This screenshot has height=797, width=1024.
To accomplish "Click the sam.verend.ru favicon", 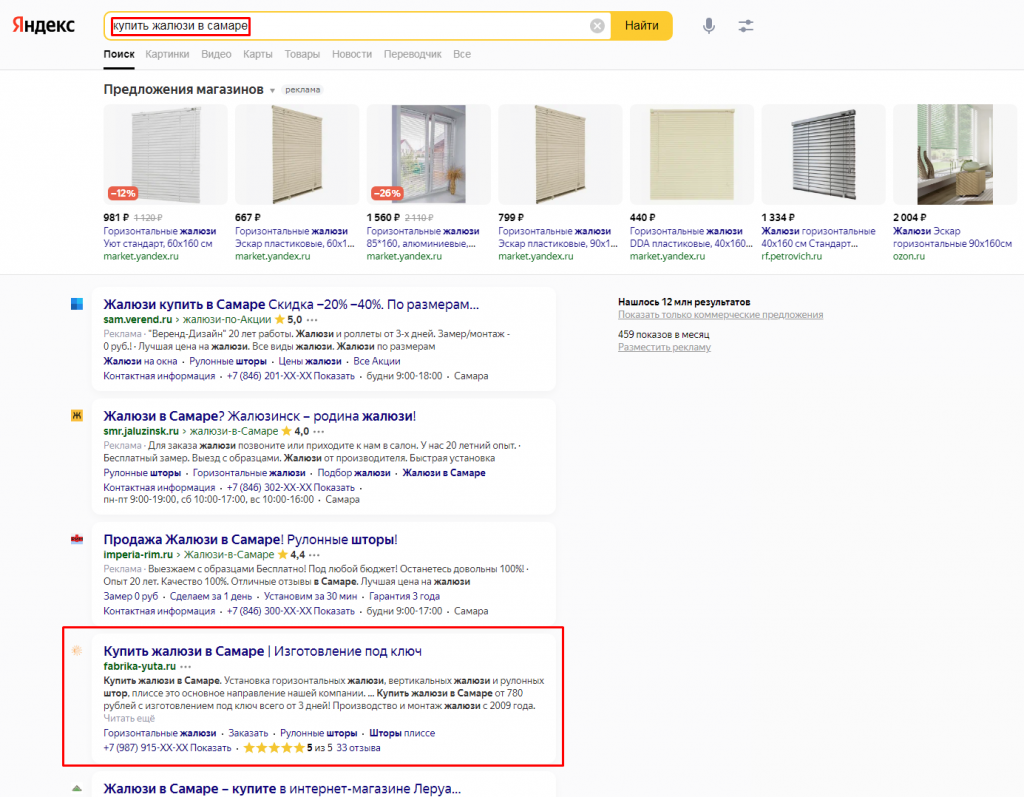I will (77, 304).
